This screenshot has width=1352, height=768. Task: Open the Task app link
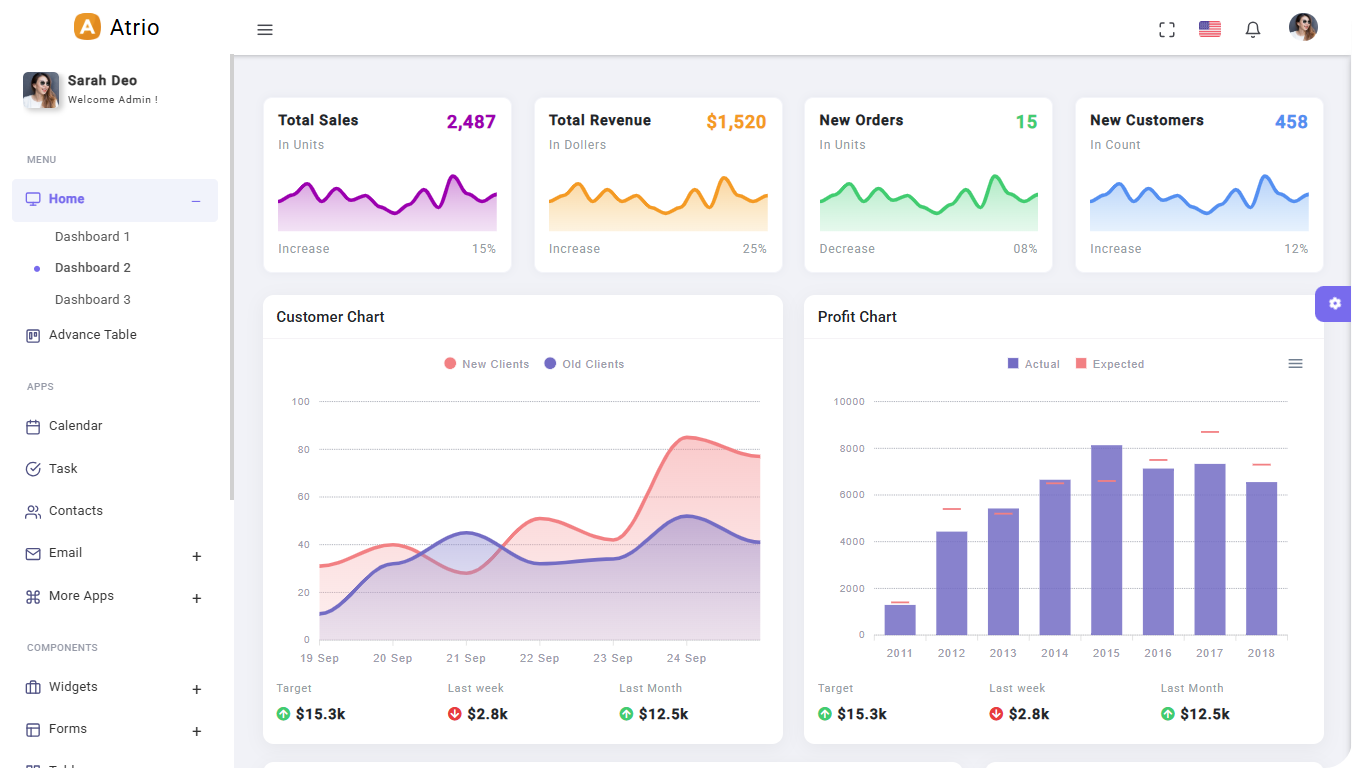(63, 469)
